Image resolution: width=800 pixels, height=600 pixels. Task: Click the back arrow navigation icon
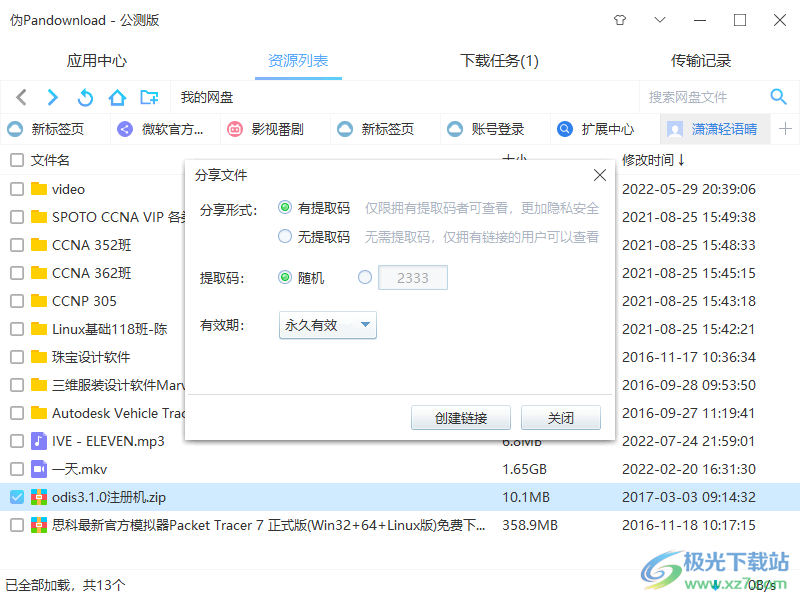pyautogui.click(x=20, y=97)
